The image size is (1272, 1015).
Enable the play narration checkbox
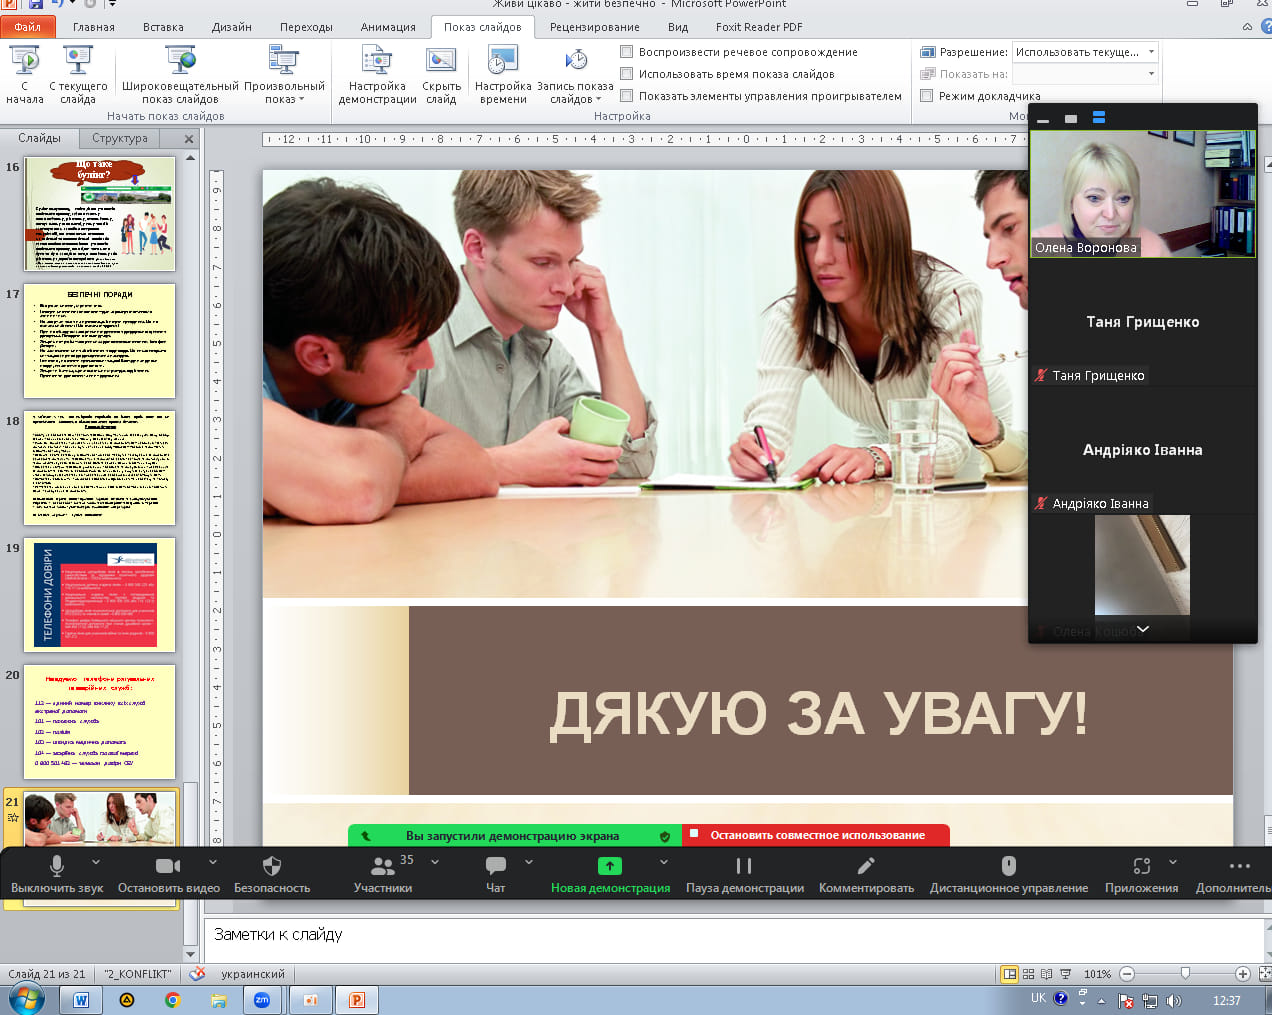[x=627, y=52]
